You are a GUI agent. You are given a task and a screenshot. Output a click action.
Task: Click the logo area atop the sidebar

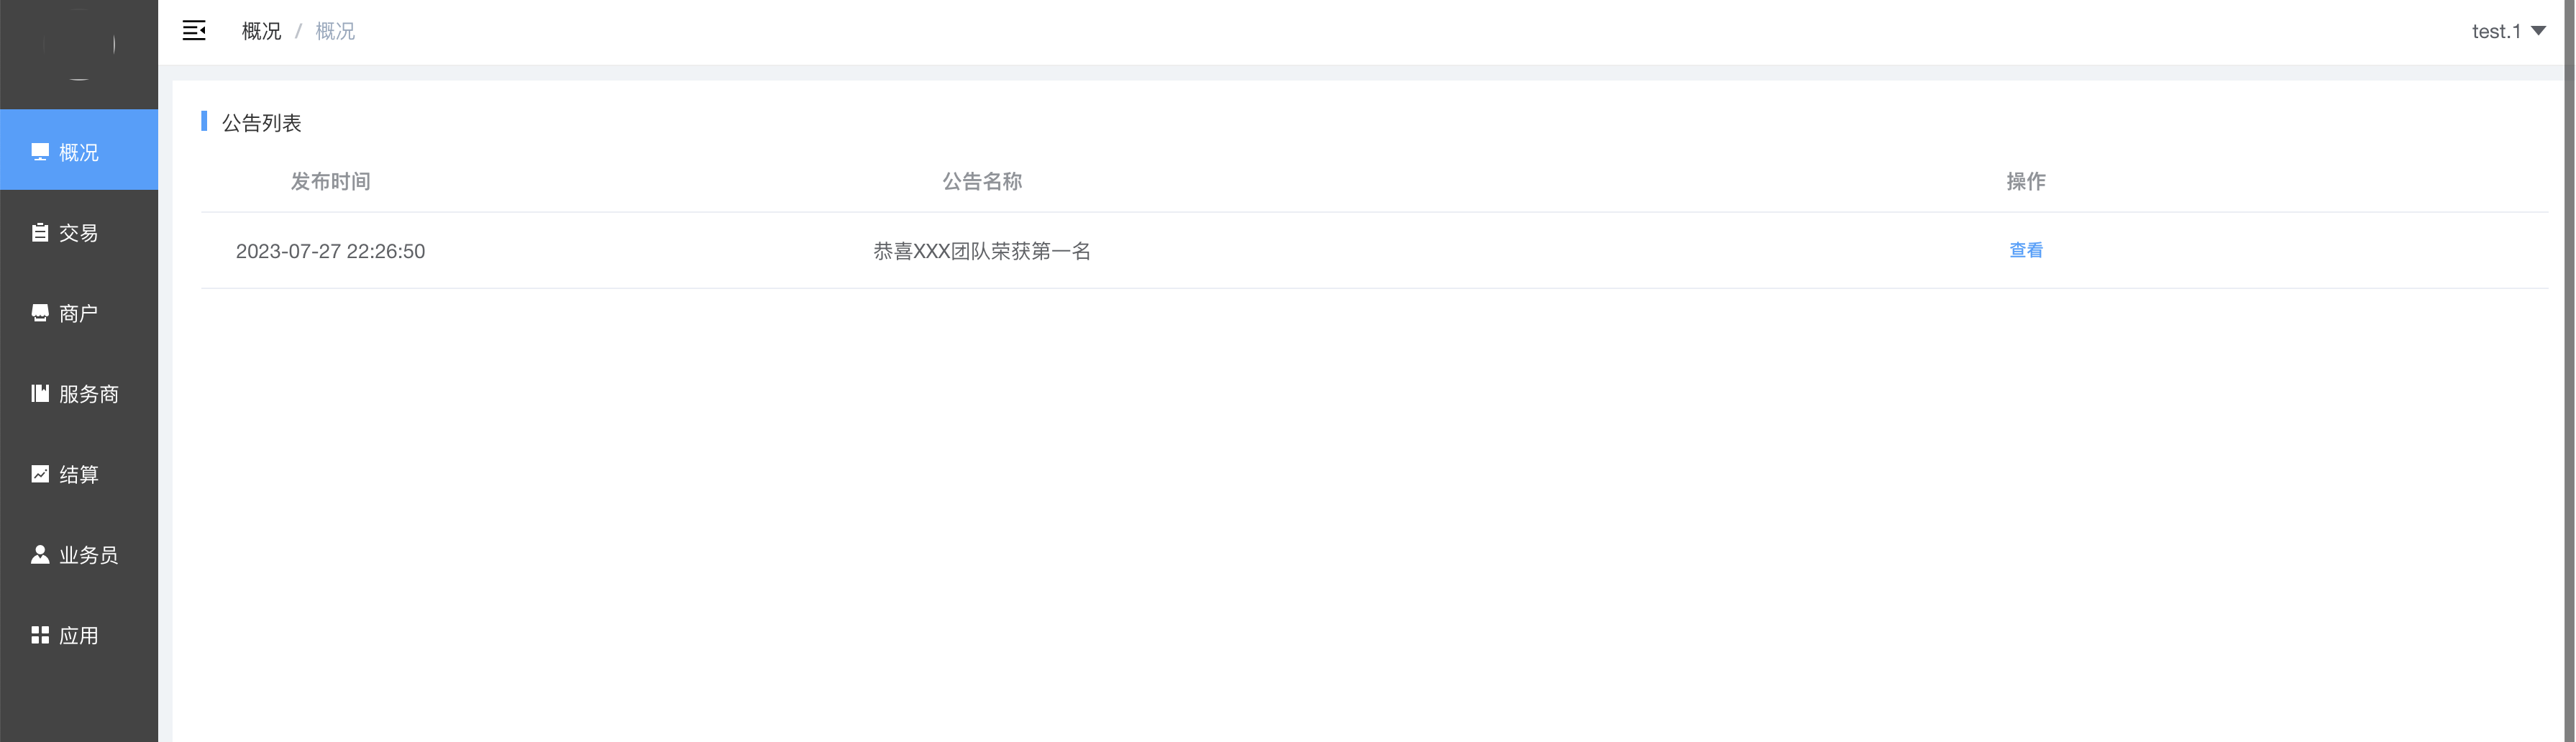click(x=79, y=45)
